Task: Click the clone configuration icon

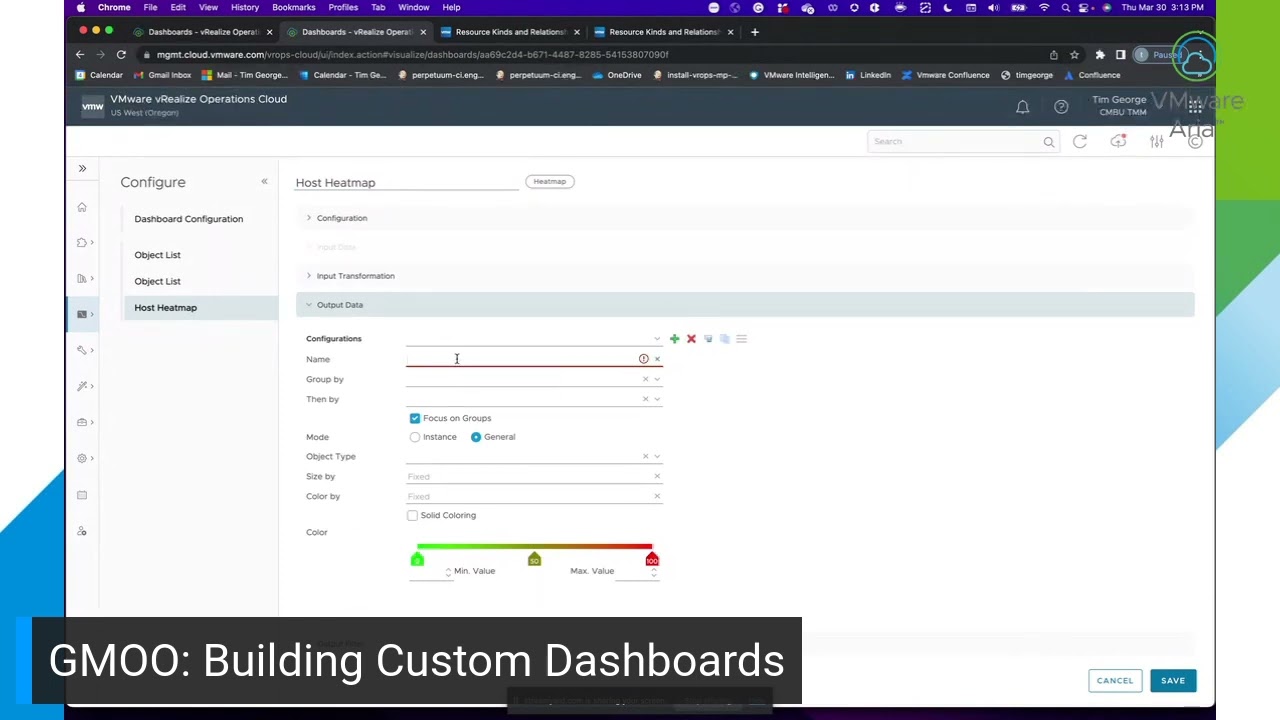Action: pyautogui.click(x=725, y=339)
